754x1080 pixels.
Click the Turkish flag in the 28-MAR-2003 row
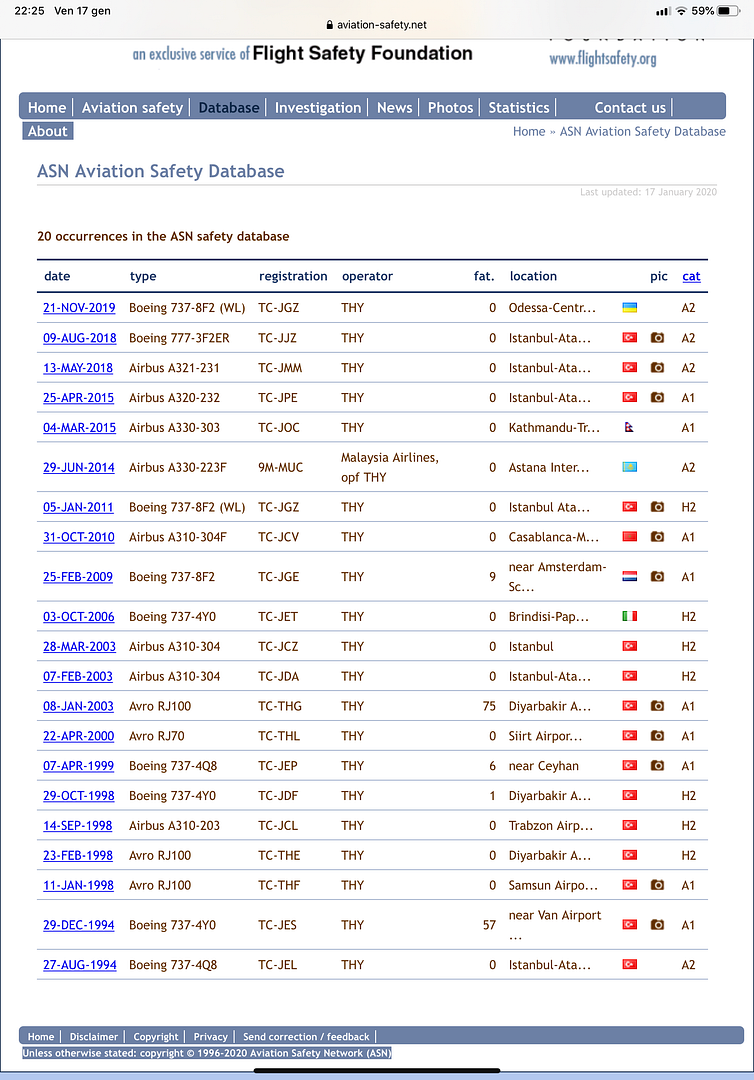pyautogui.click(x=629, y=646)
